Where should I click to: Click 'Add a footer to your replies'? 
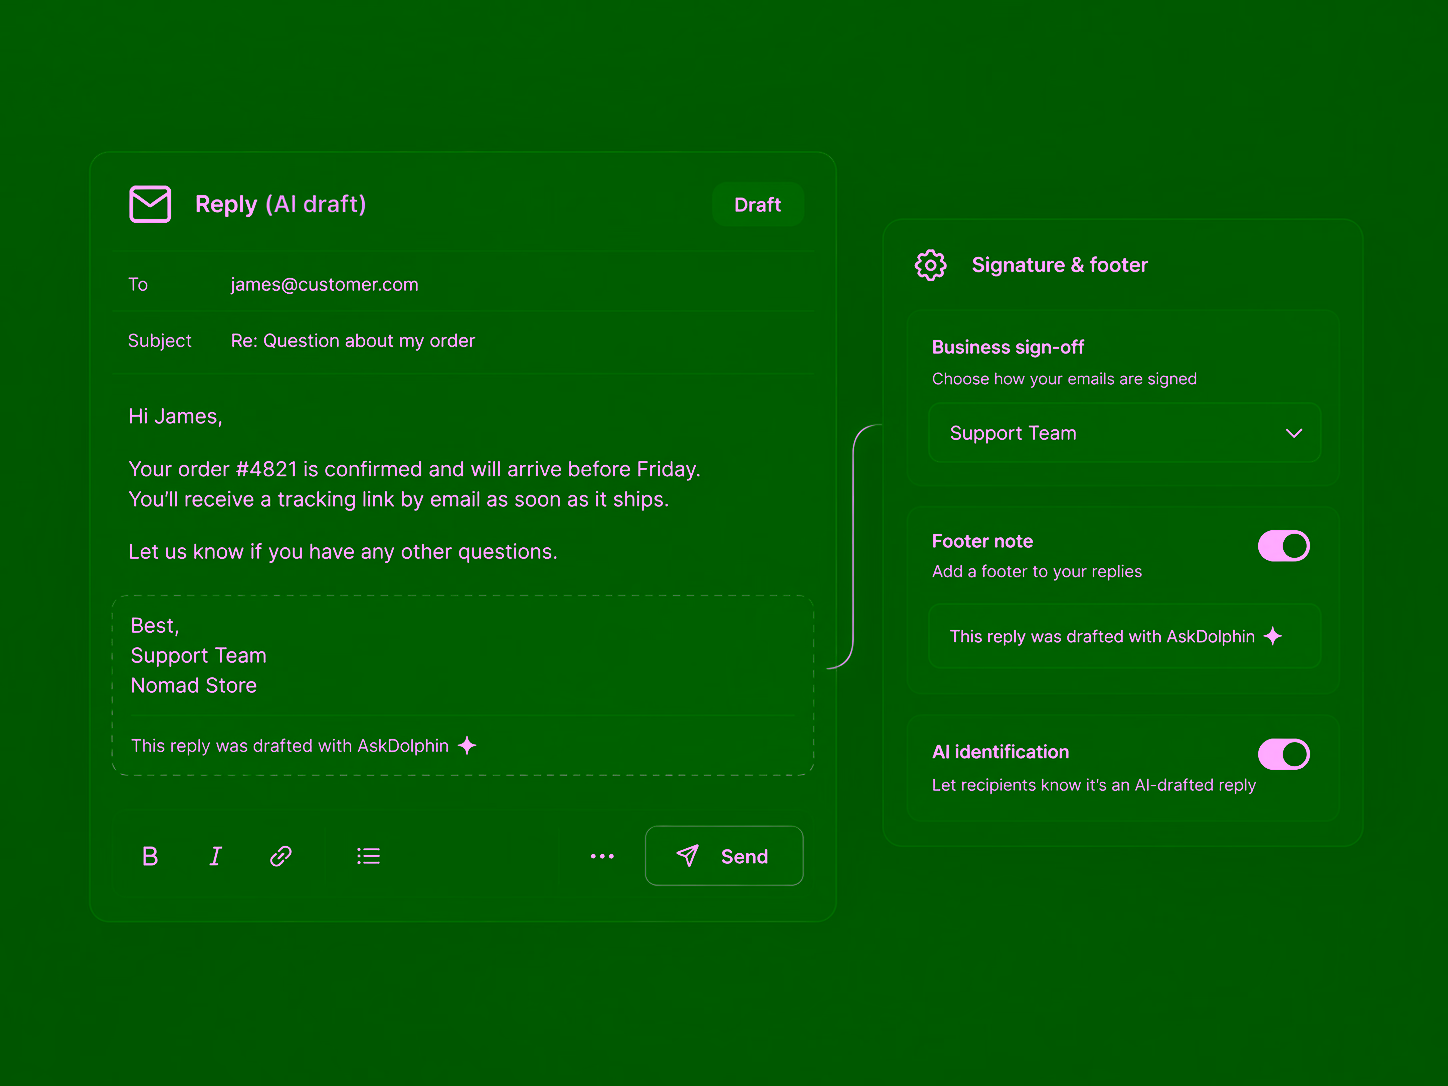(x=1037, y=571)
